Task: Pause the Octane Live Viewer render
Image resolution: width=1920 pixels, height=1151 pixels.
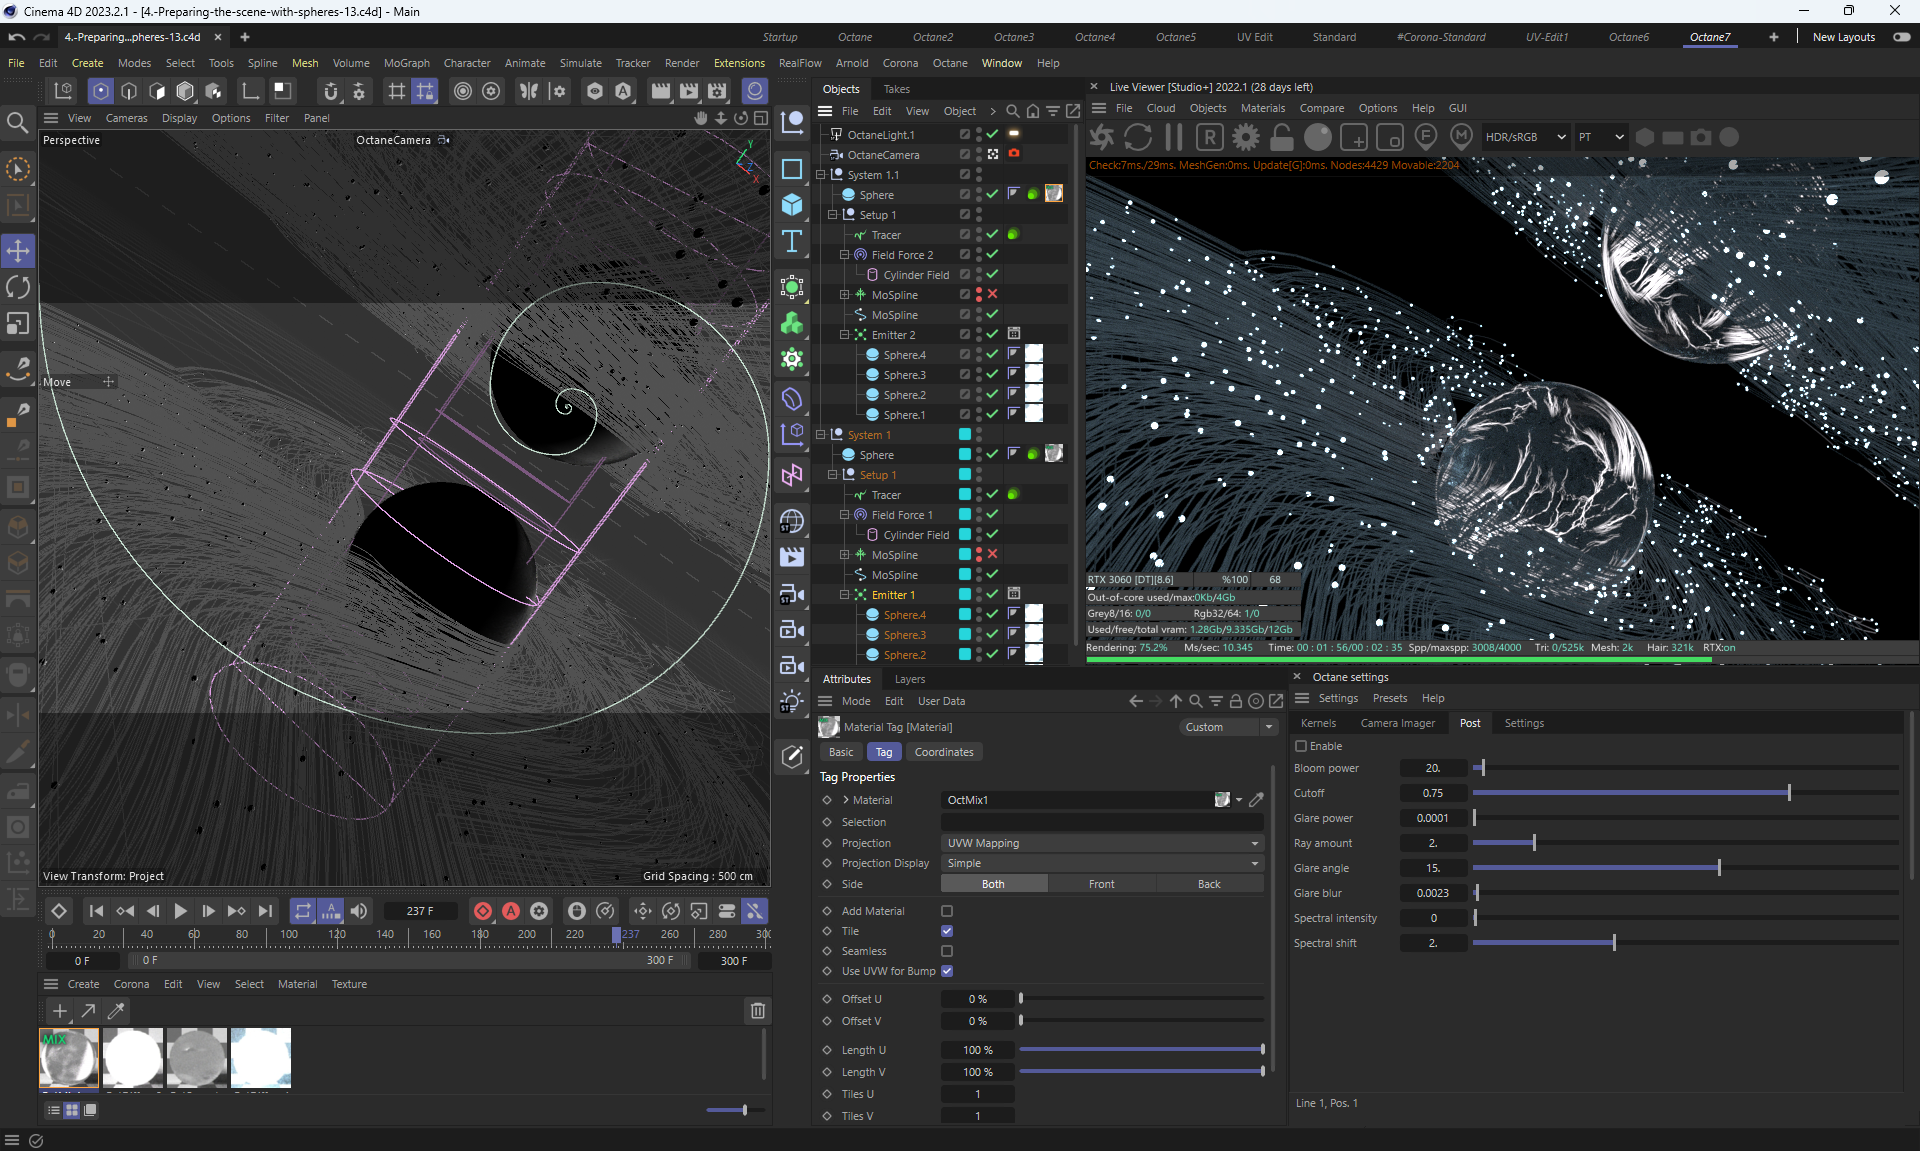Action: 1174,137
